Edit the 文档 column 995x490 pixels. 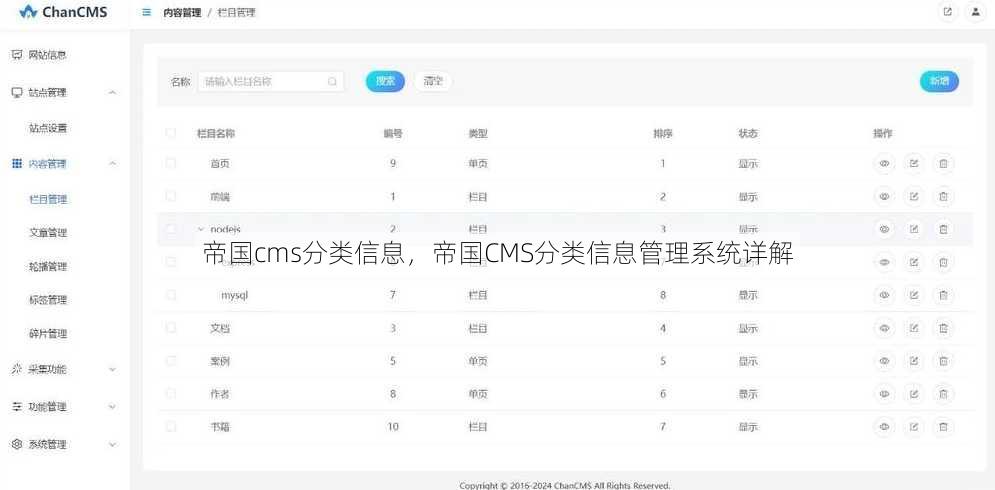914,328
